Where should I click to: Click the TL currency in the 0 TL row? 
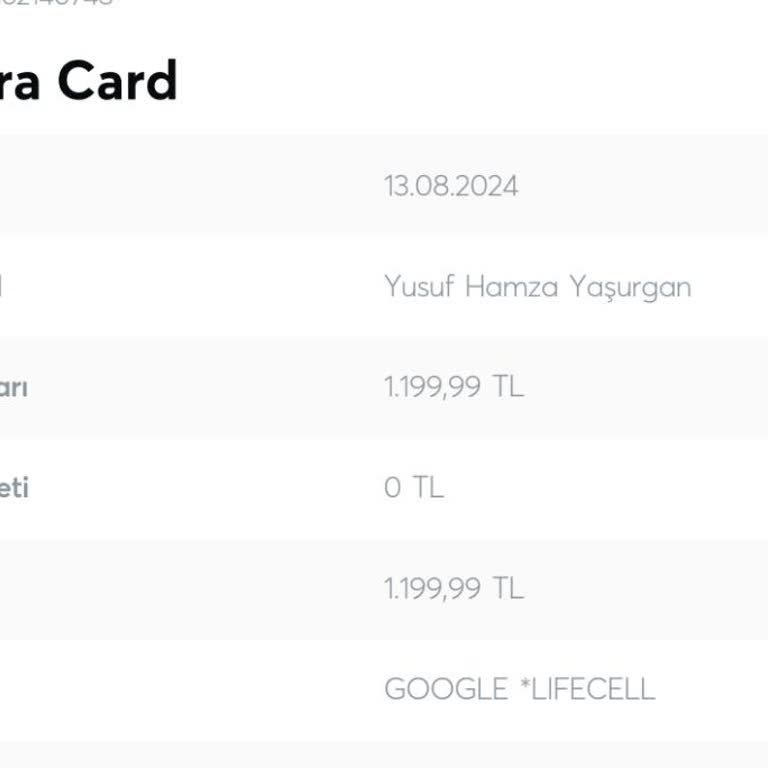click(427, 488)
